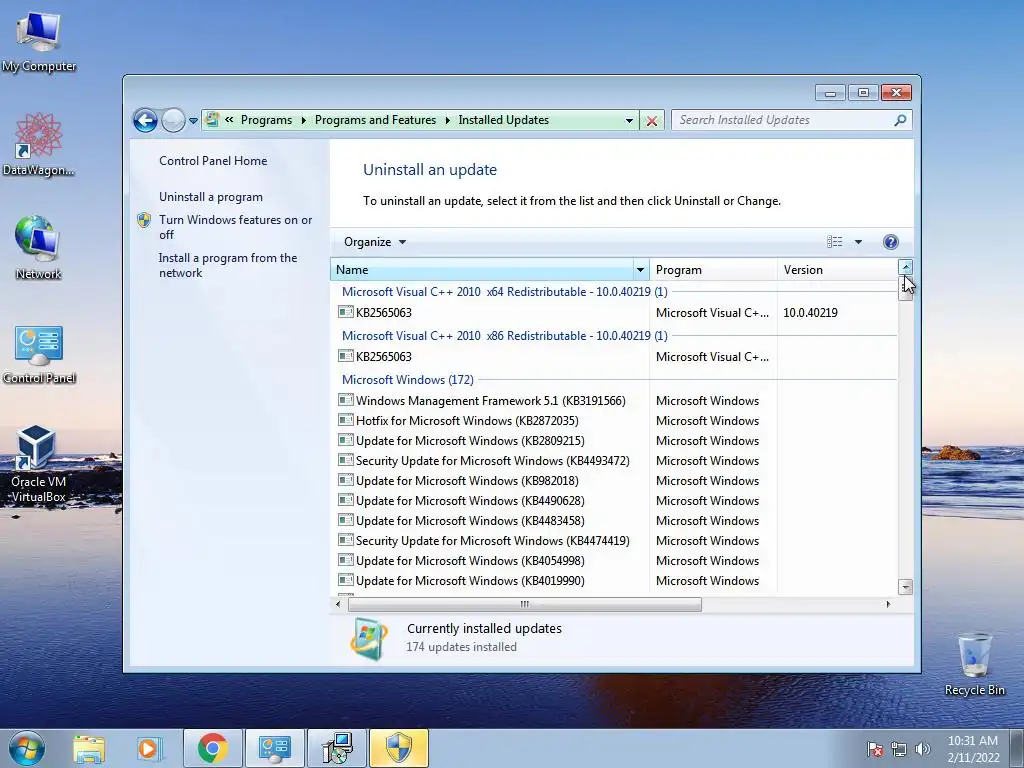The width and height of the screenshot is (1024, 768).
Task: Click Programs and Features breadcrumb
Action: (376, 120)
